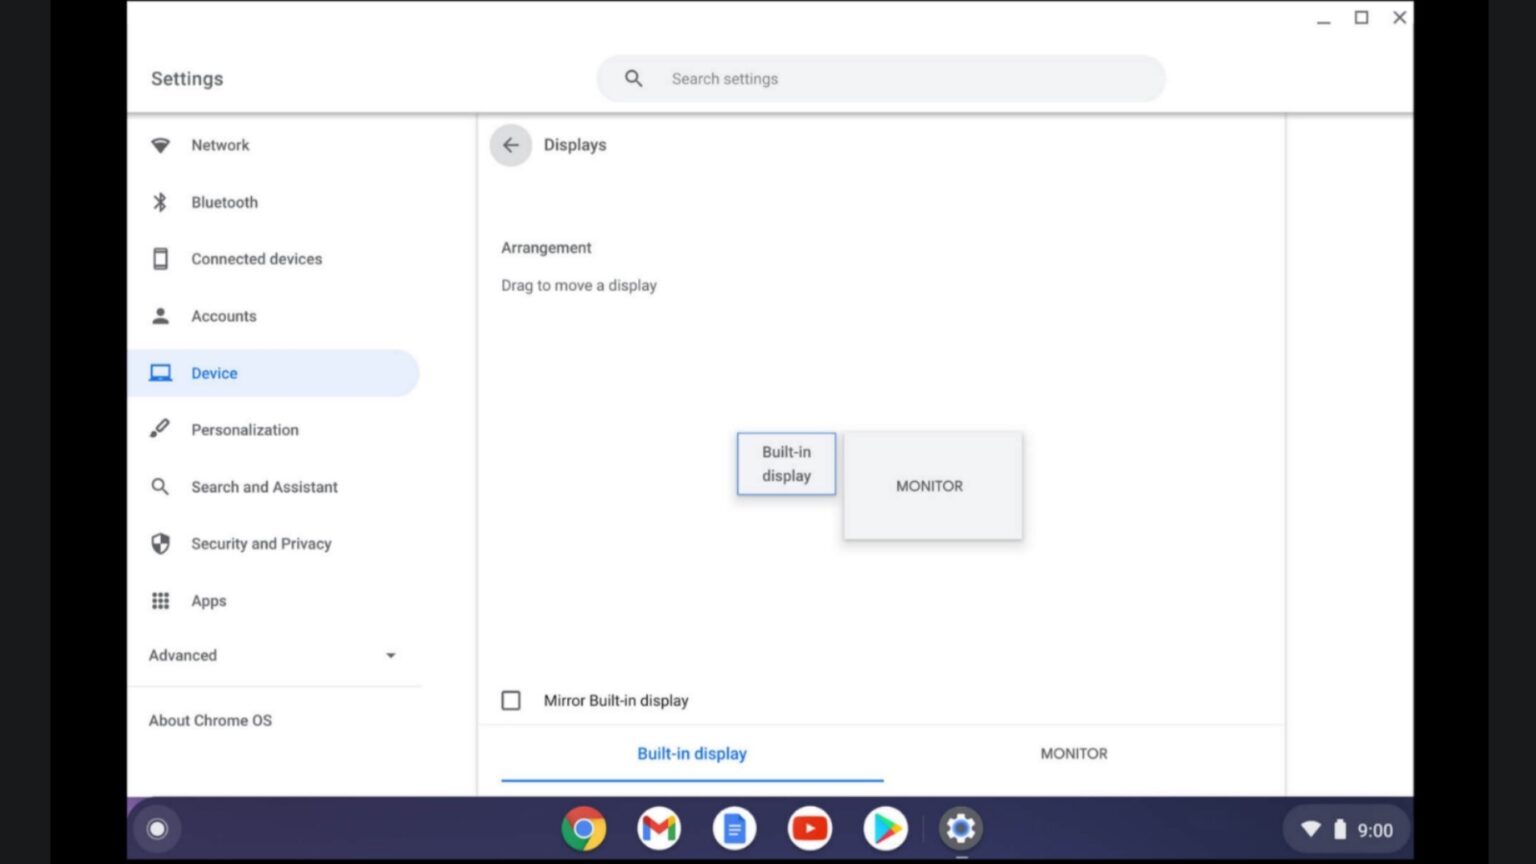Image resolution: width=1536 pixels, height=864 pixels.
Task: Launch Google Play Store from the shelf
Action: 884,828
